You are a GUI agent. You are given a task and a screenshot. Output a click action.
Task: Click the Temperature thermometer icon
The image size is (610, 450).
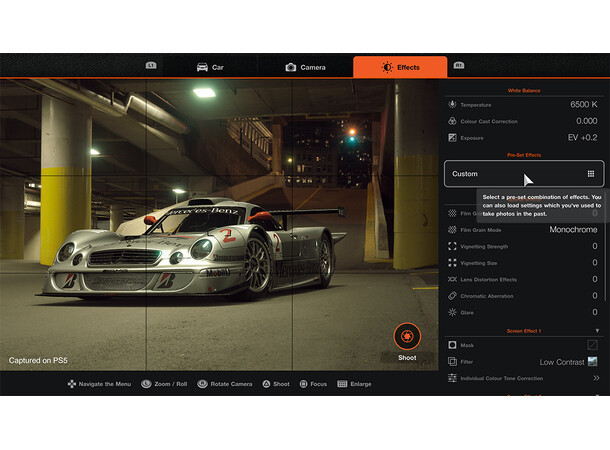[453, 104]
